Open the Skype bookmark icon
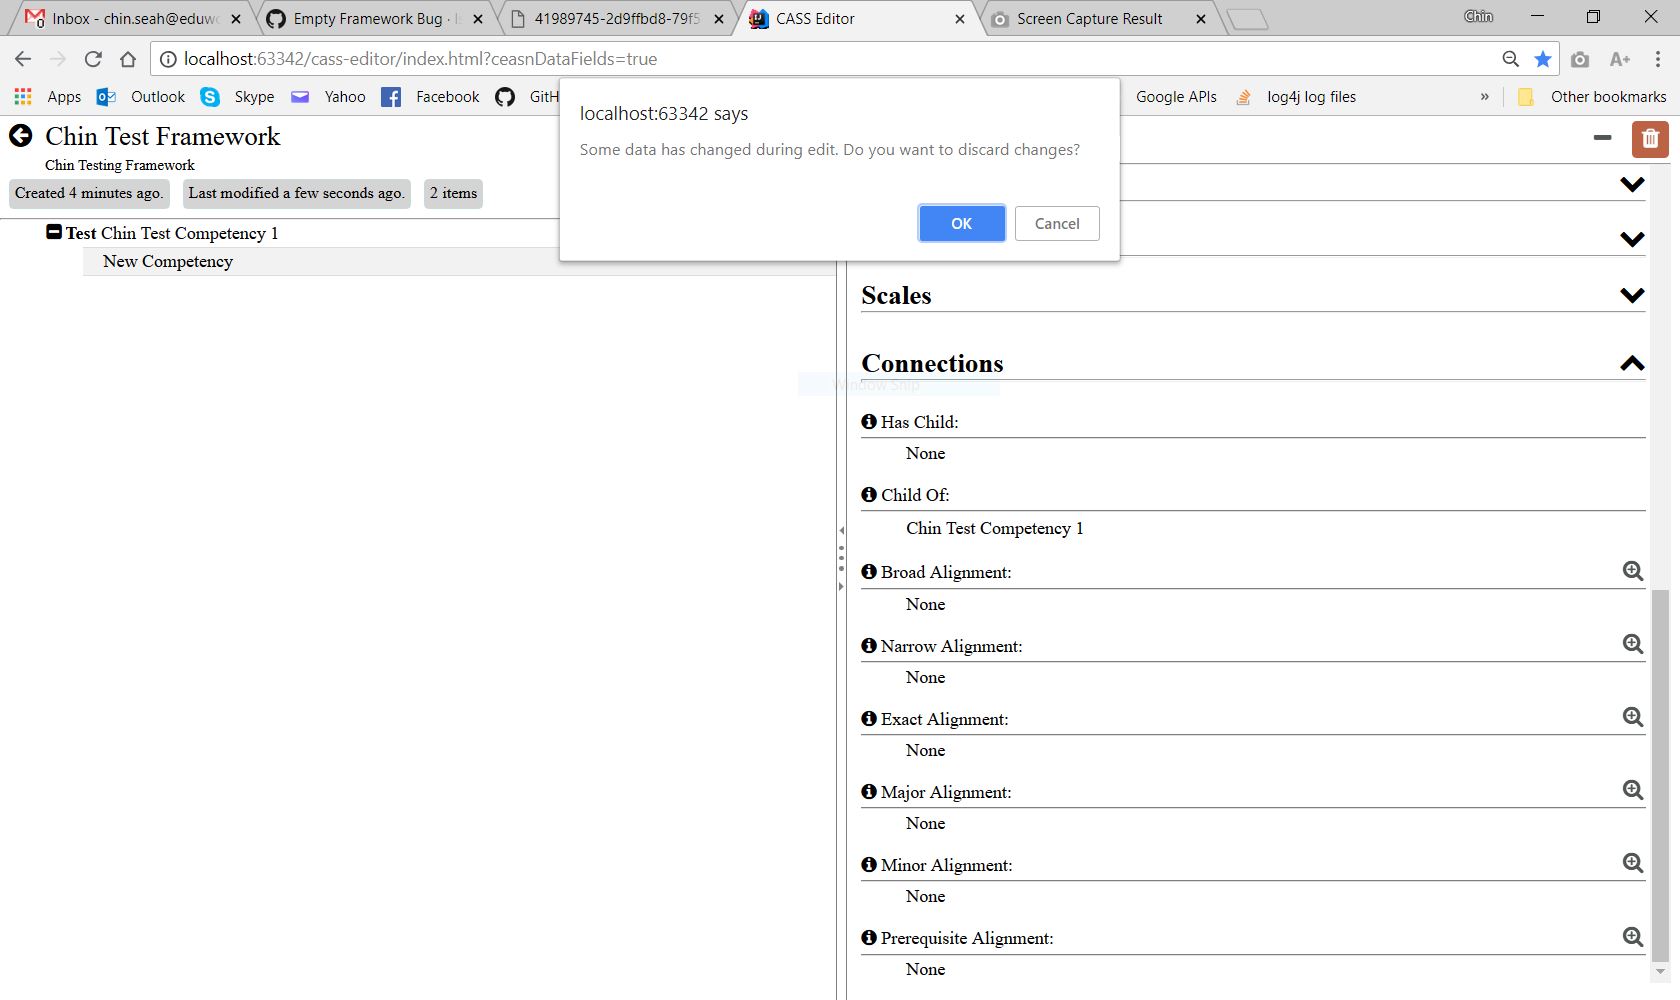Image resolution: width=1680 pixels, height=1000 pixels. 210,96
